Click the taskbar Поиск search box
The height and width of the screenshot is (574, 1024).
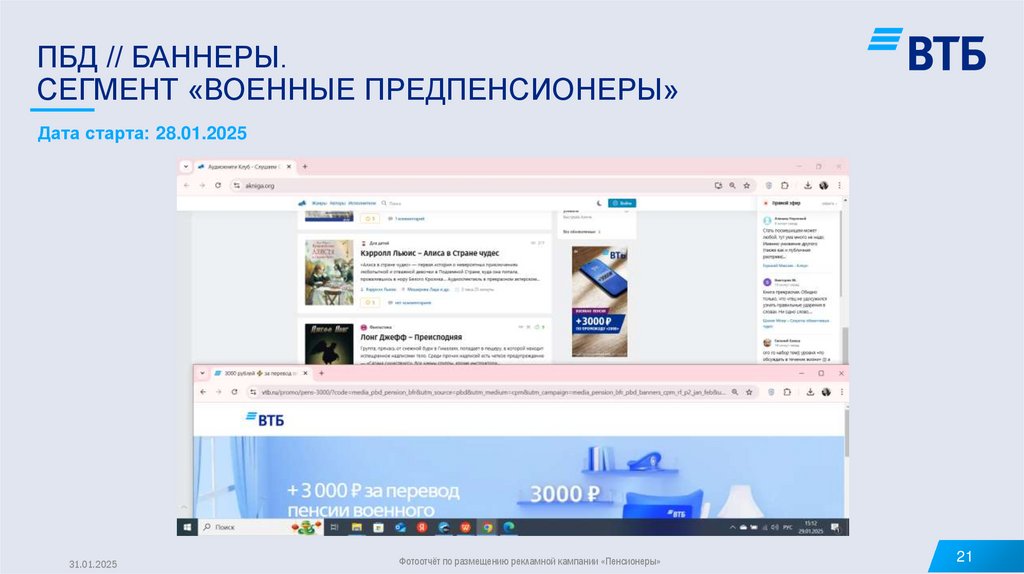point(261,527)
